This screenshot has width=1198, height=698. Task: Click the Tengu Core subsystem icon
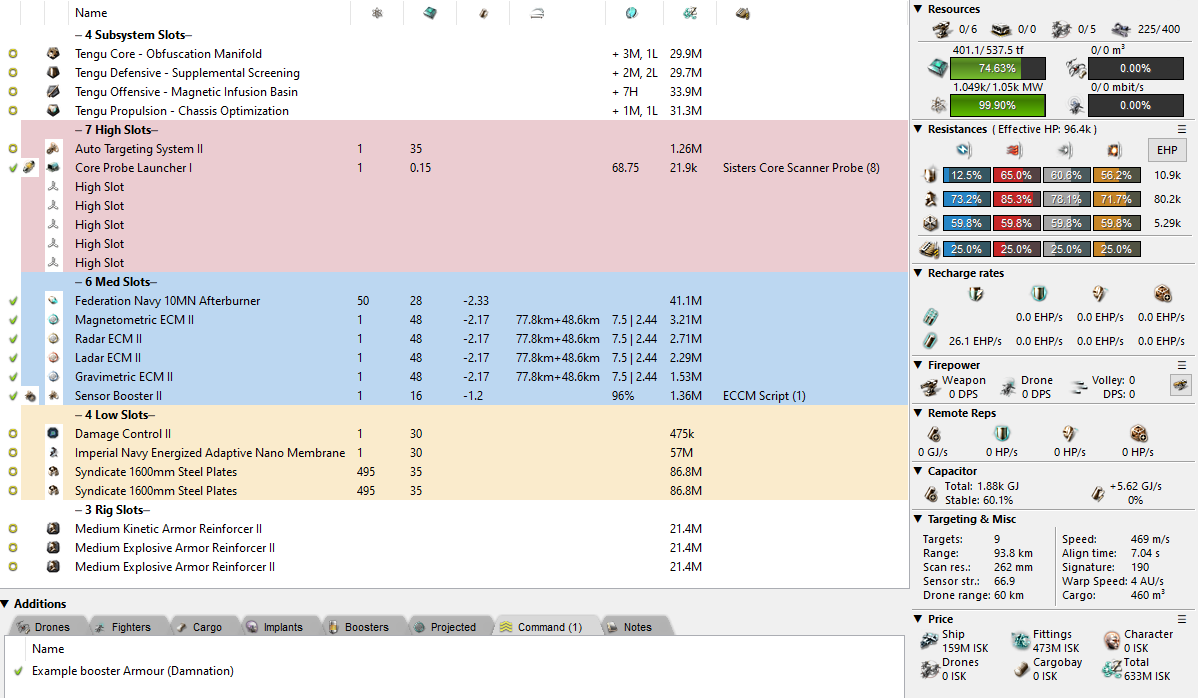(x=53, y=54)
